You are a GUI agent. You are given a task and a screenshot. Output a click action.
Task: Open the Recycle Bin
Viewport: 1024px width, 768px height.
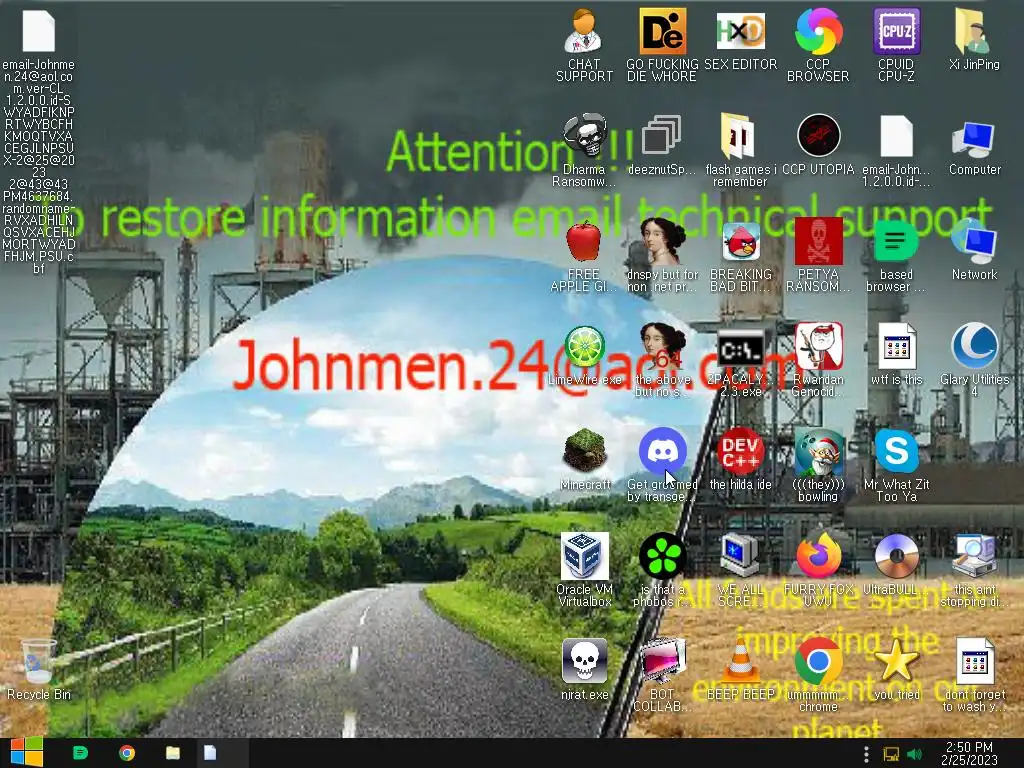pyautogui.click(x=39, y=671)
